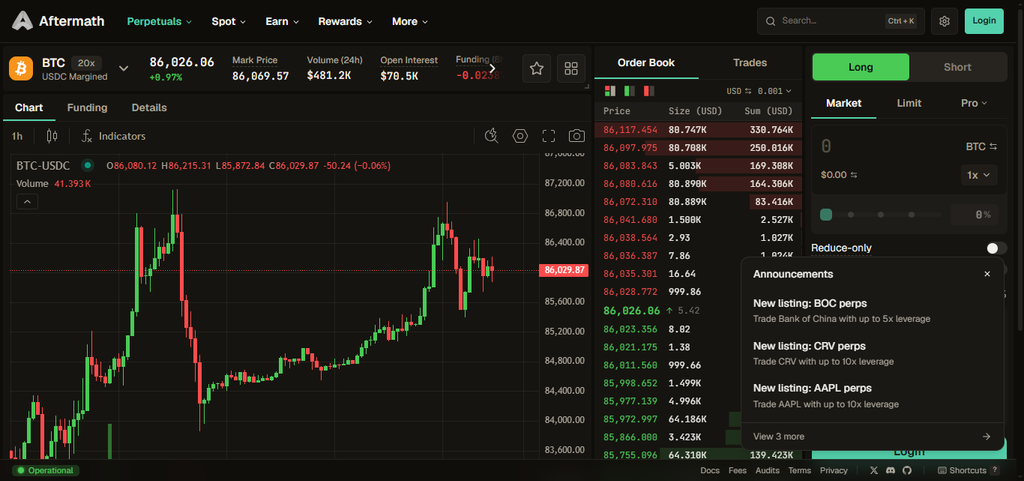Click the order size slider handle
1024x481 pixels.
point(826,214)
